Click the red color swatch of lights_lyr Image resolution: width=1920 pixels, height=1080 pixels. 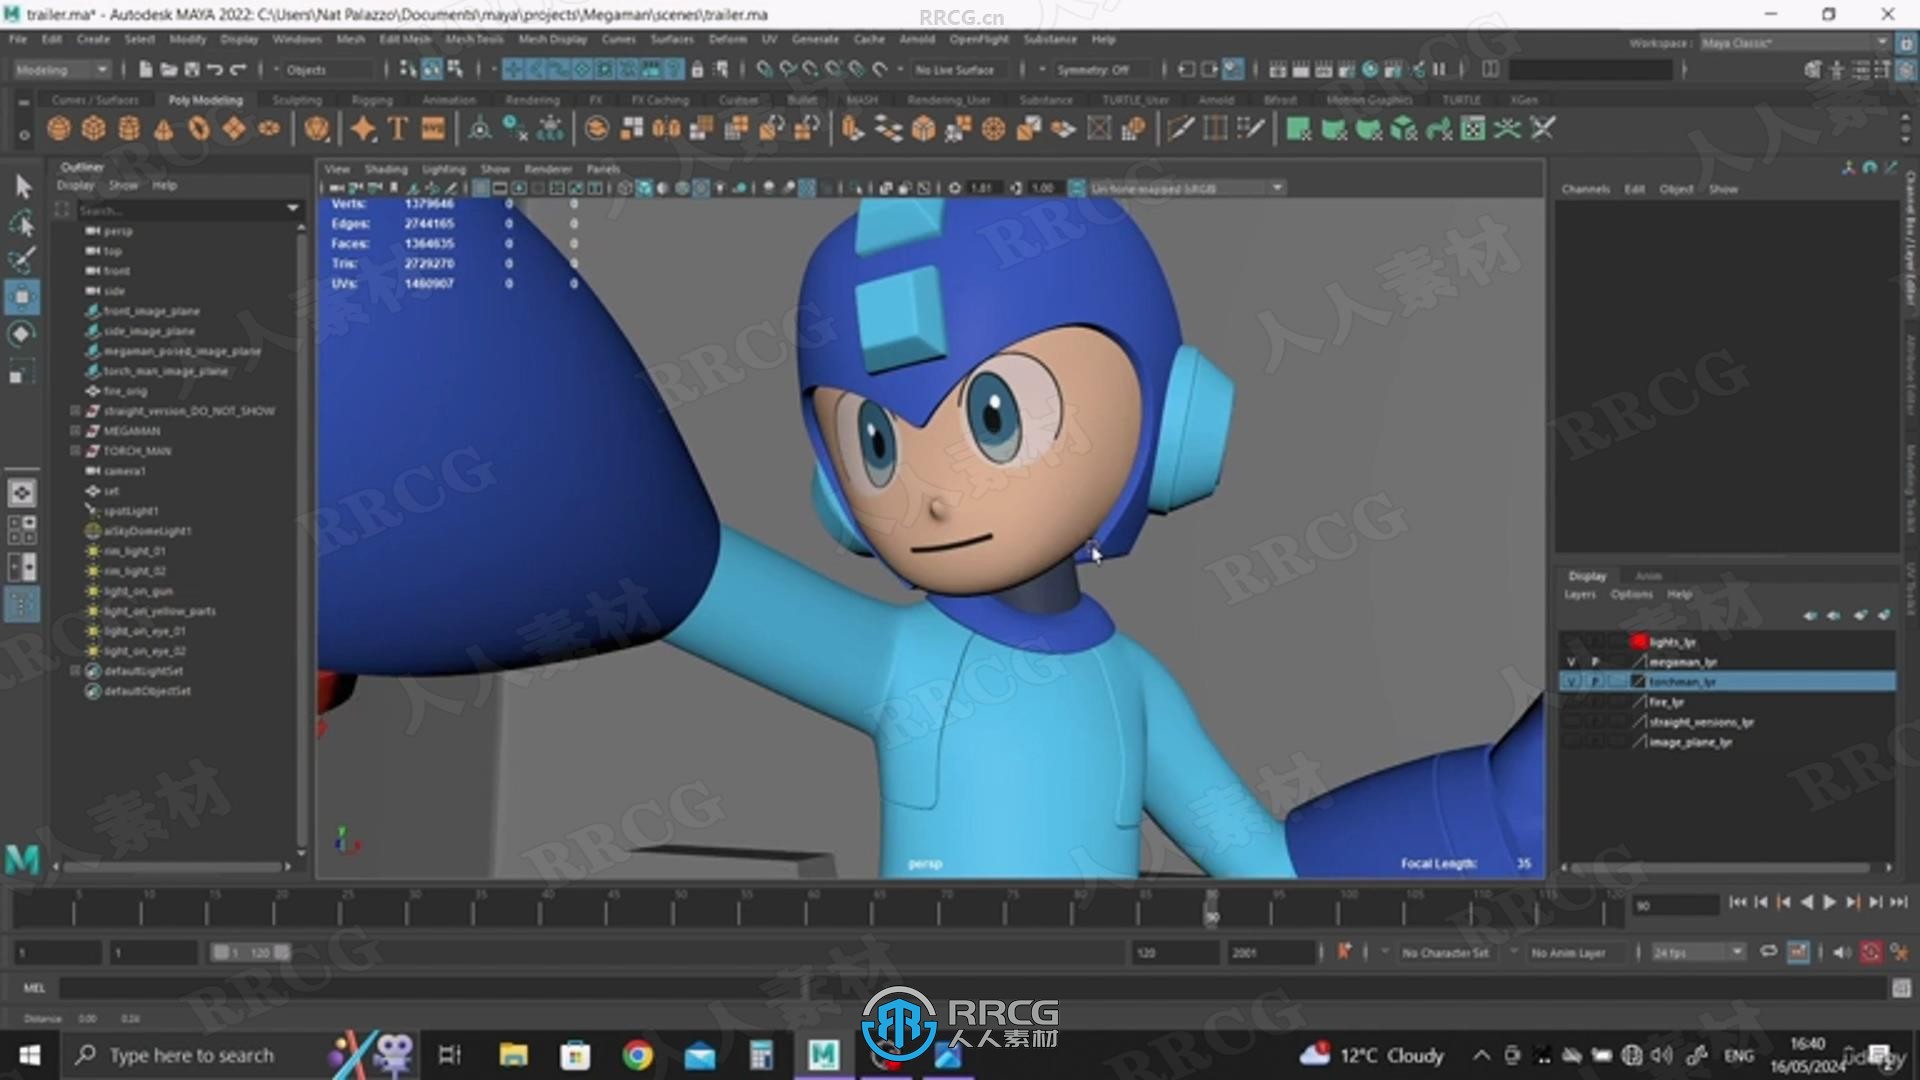[x=1638, y=642]
